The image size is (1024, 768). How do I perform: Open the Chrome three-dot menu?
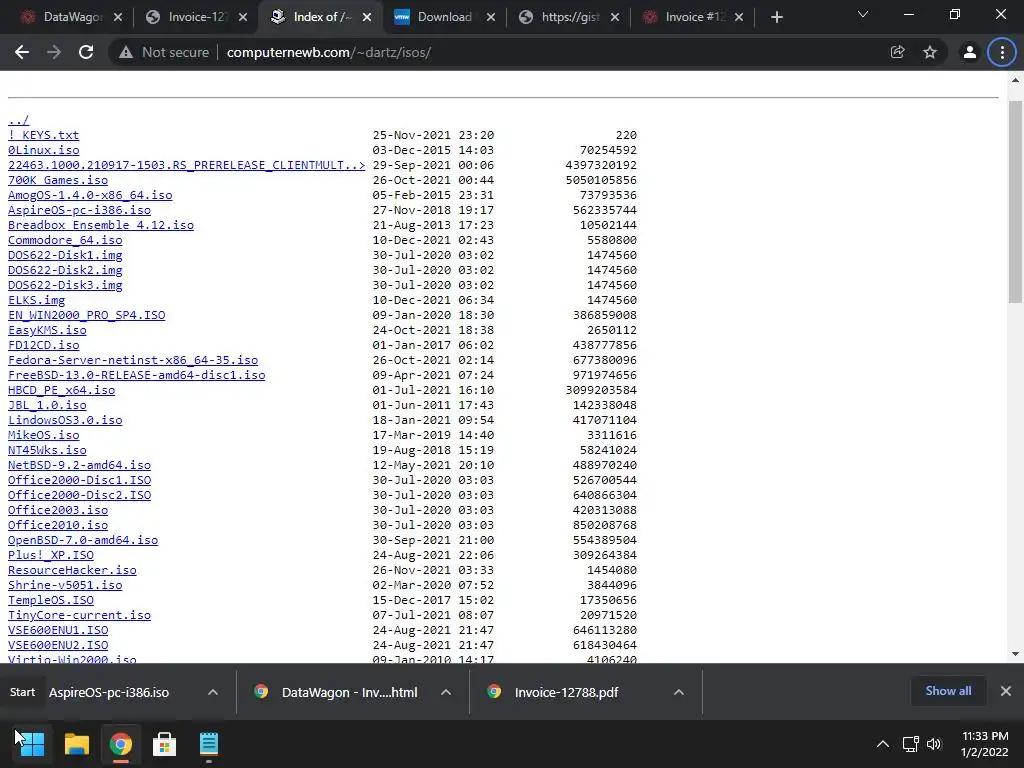coord(1002,52)
